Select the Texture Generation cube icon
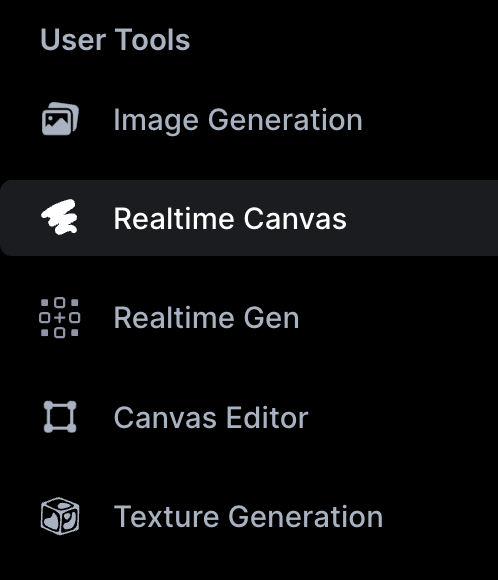 (60, 516)
